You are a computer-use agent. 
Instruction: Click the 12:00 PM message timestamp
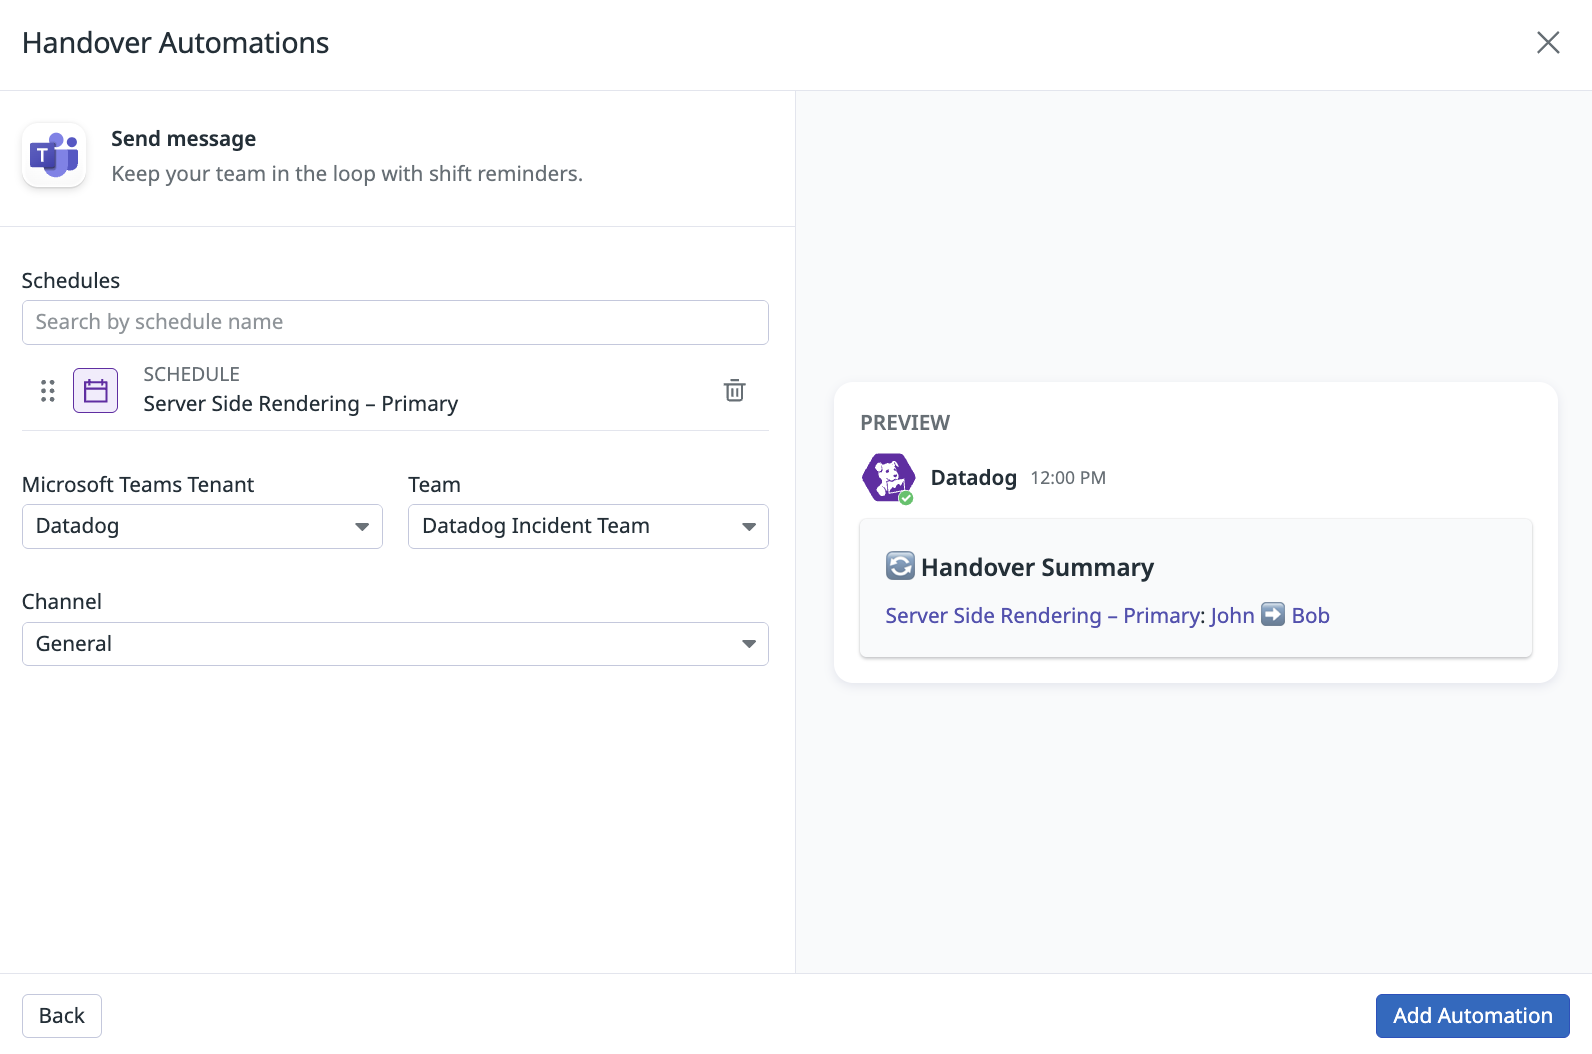(x=1068, y=478)
